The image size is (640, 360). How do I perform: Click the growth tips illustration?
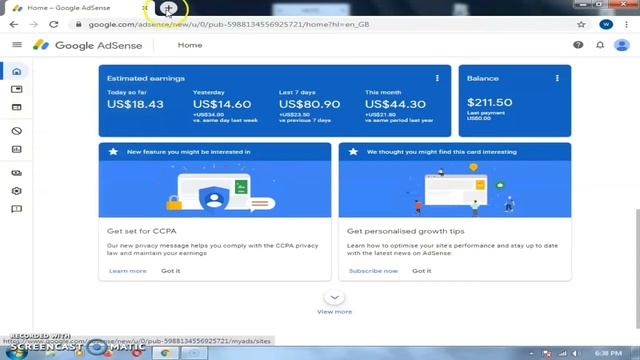(x=455, y=189)
